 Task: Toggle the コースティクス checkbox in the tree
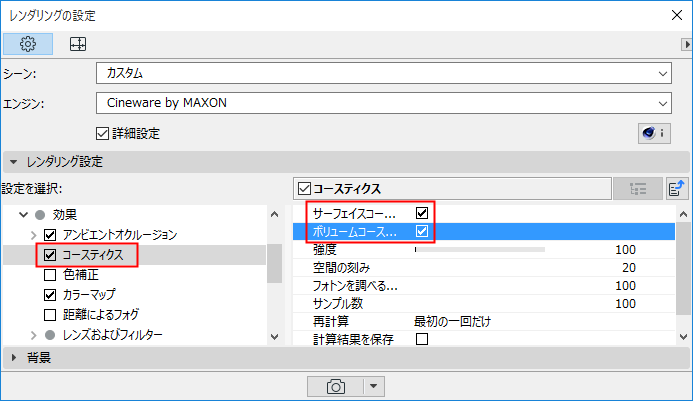[x=50, y=255]
